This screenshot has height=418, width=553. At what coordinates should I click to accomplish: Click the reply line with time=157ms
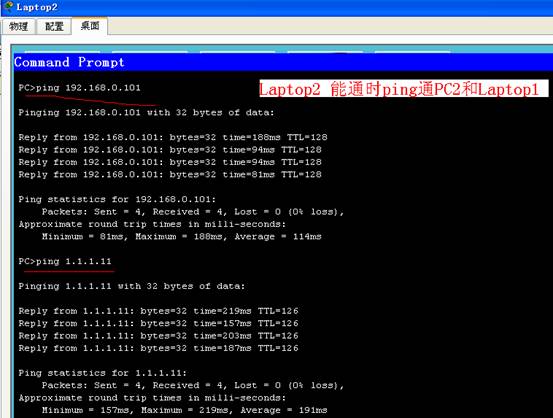pos(158,323)
